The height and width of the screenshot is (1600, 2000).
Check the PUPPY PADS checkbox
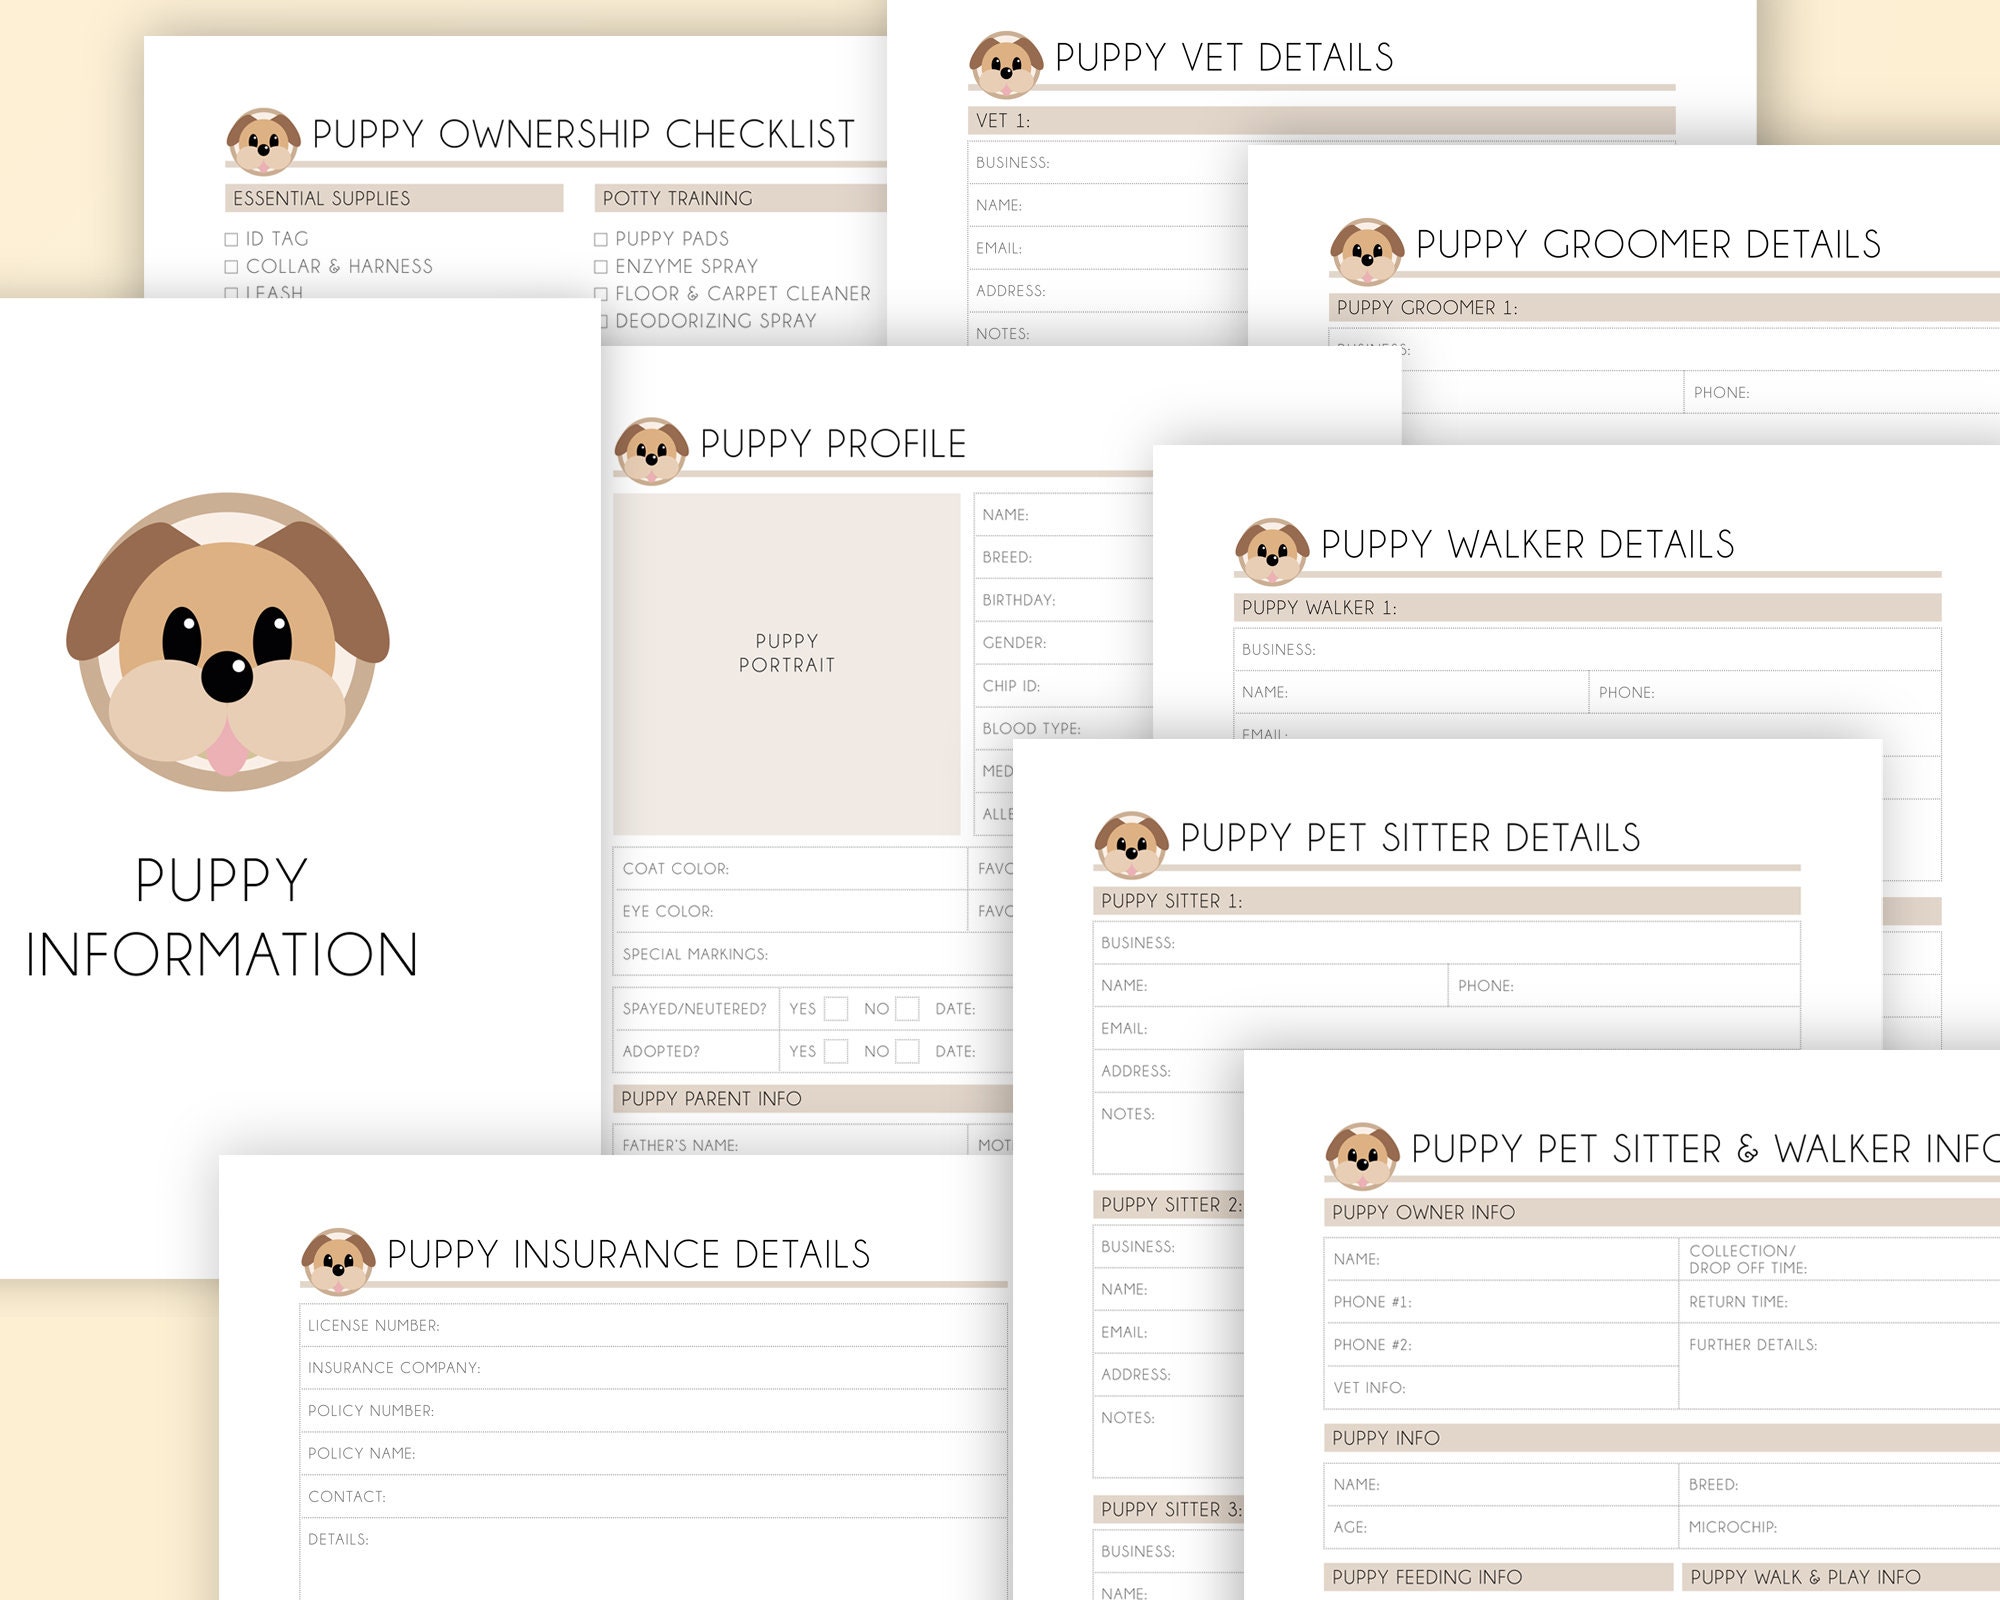(599, 238)
